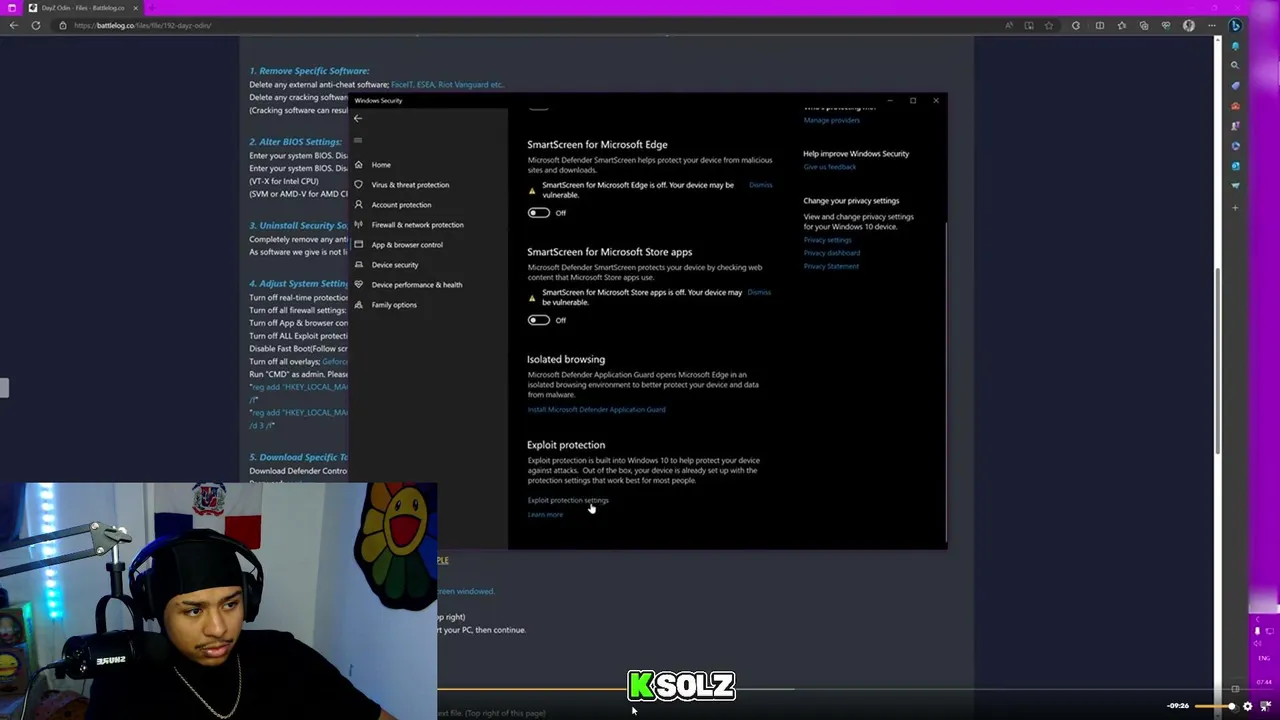Open the video player settings gear
The width and height of the screenshot is (1280, 720).
pos(1247,706)
